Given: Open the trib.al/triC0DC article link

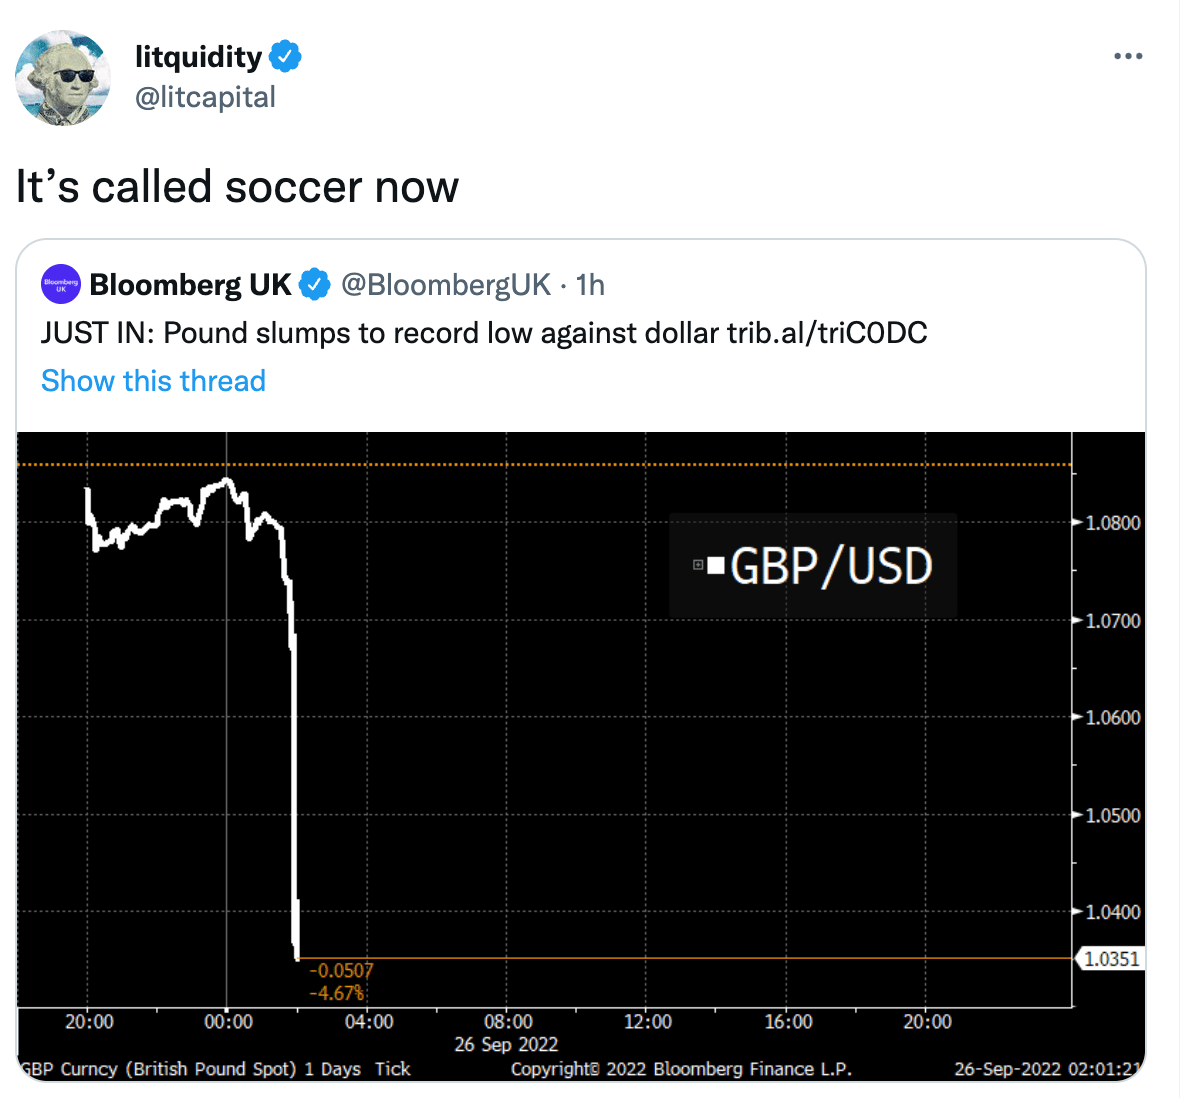Looking at the screenshot, I should [827, 333].
